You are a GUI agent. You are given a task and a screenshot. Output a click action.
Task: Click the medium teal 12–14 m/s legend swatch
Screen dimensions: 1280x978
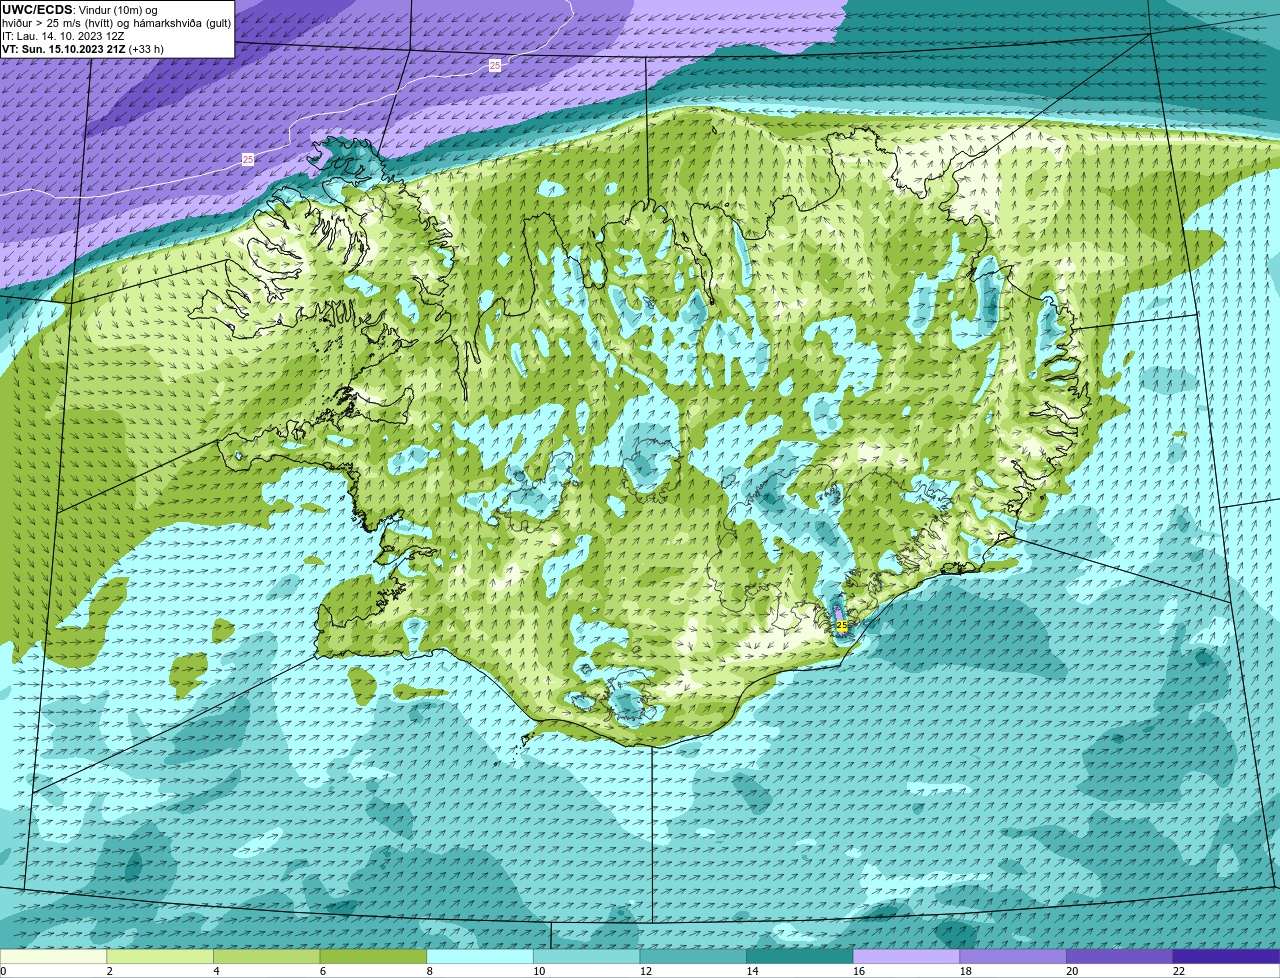click(x=693, y=956)
